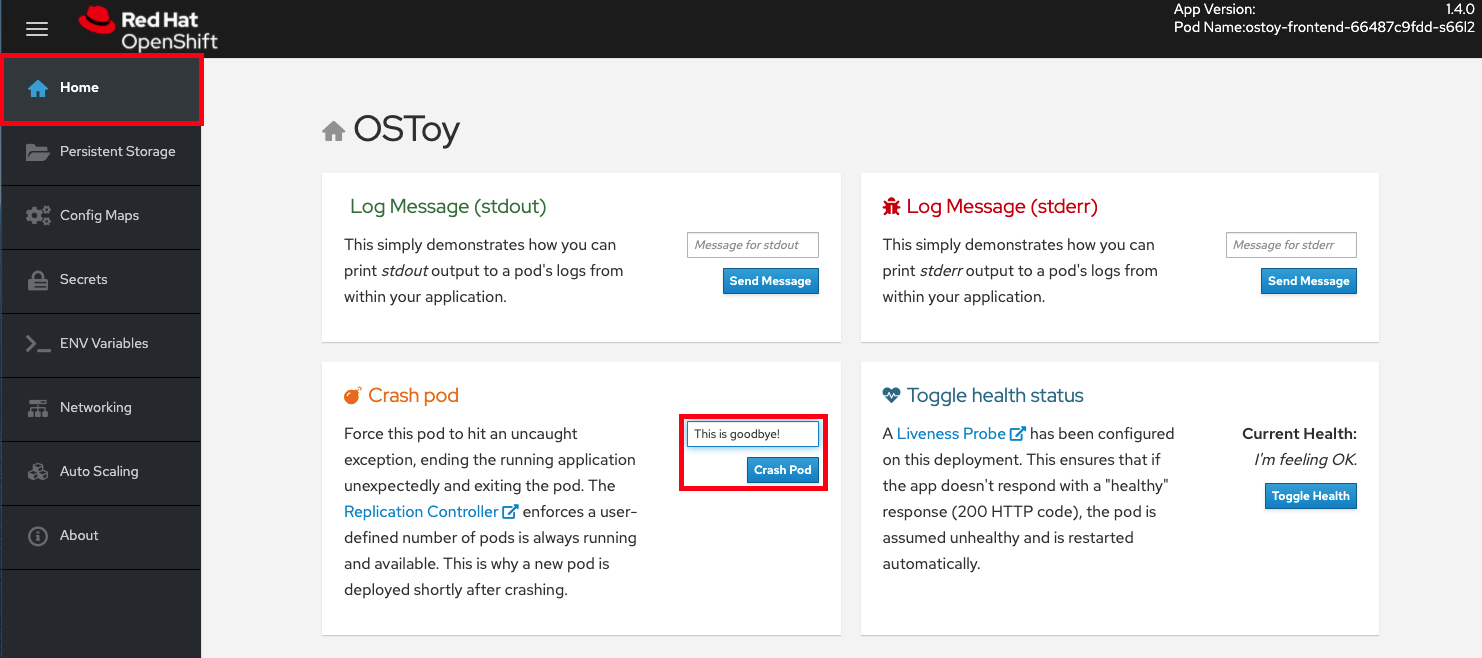Open the hamburger navigation menu

[37, 29]
